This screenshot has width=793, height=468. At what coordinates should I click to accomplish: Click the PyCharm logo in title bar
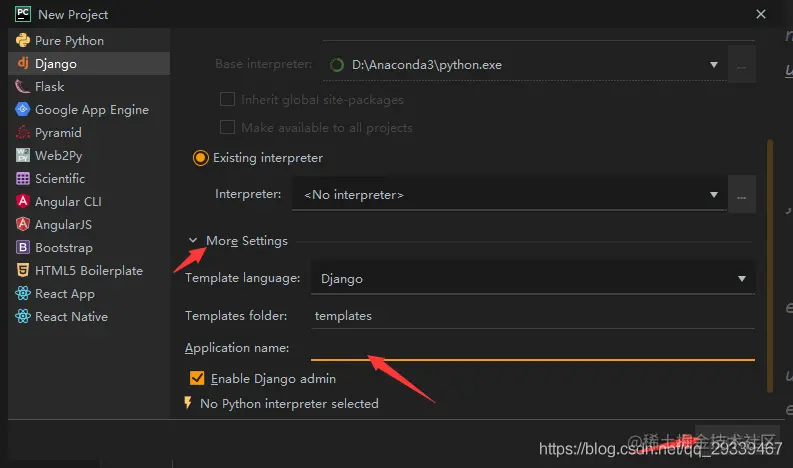click(x=23, y=14)
